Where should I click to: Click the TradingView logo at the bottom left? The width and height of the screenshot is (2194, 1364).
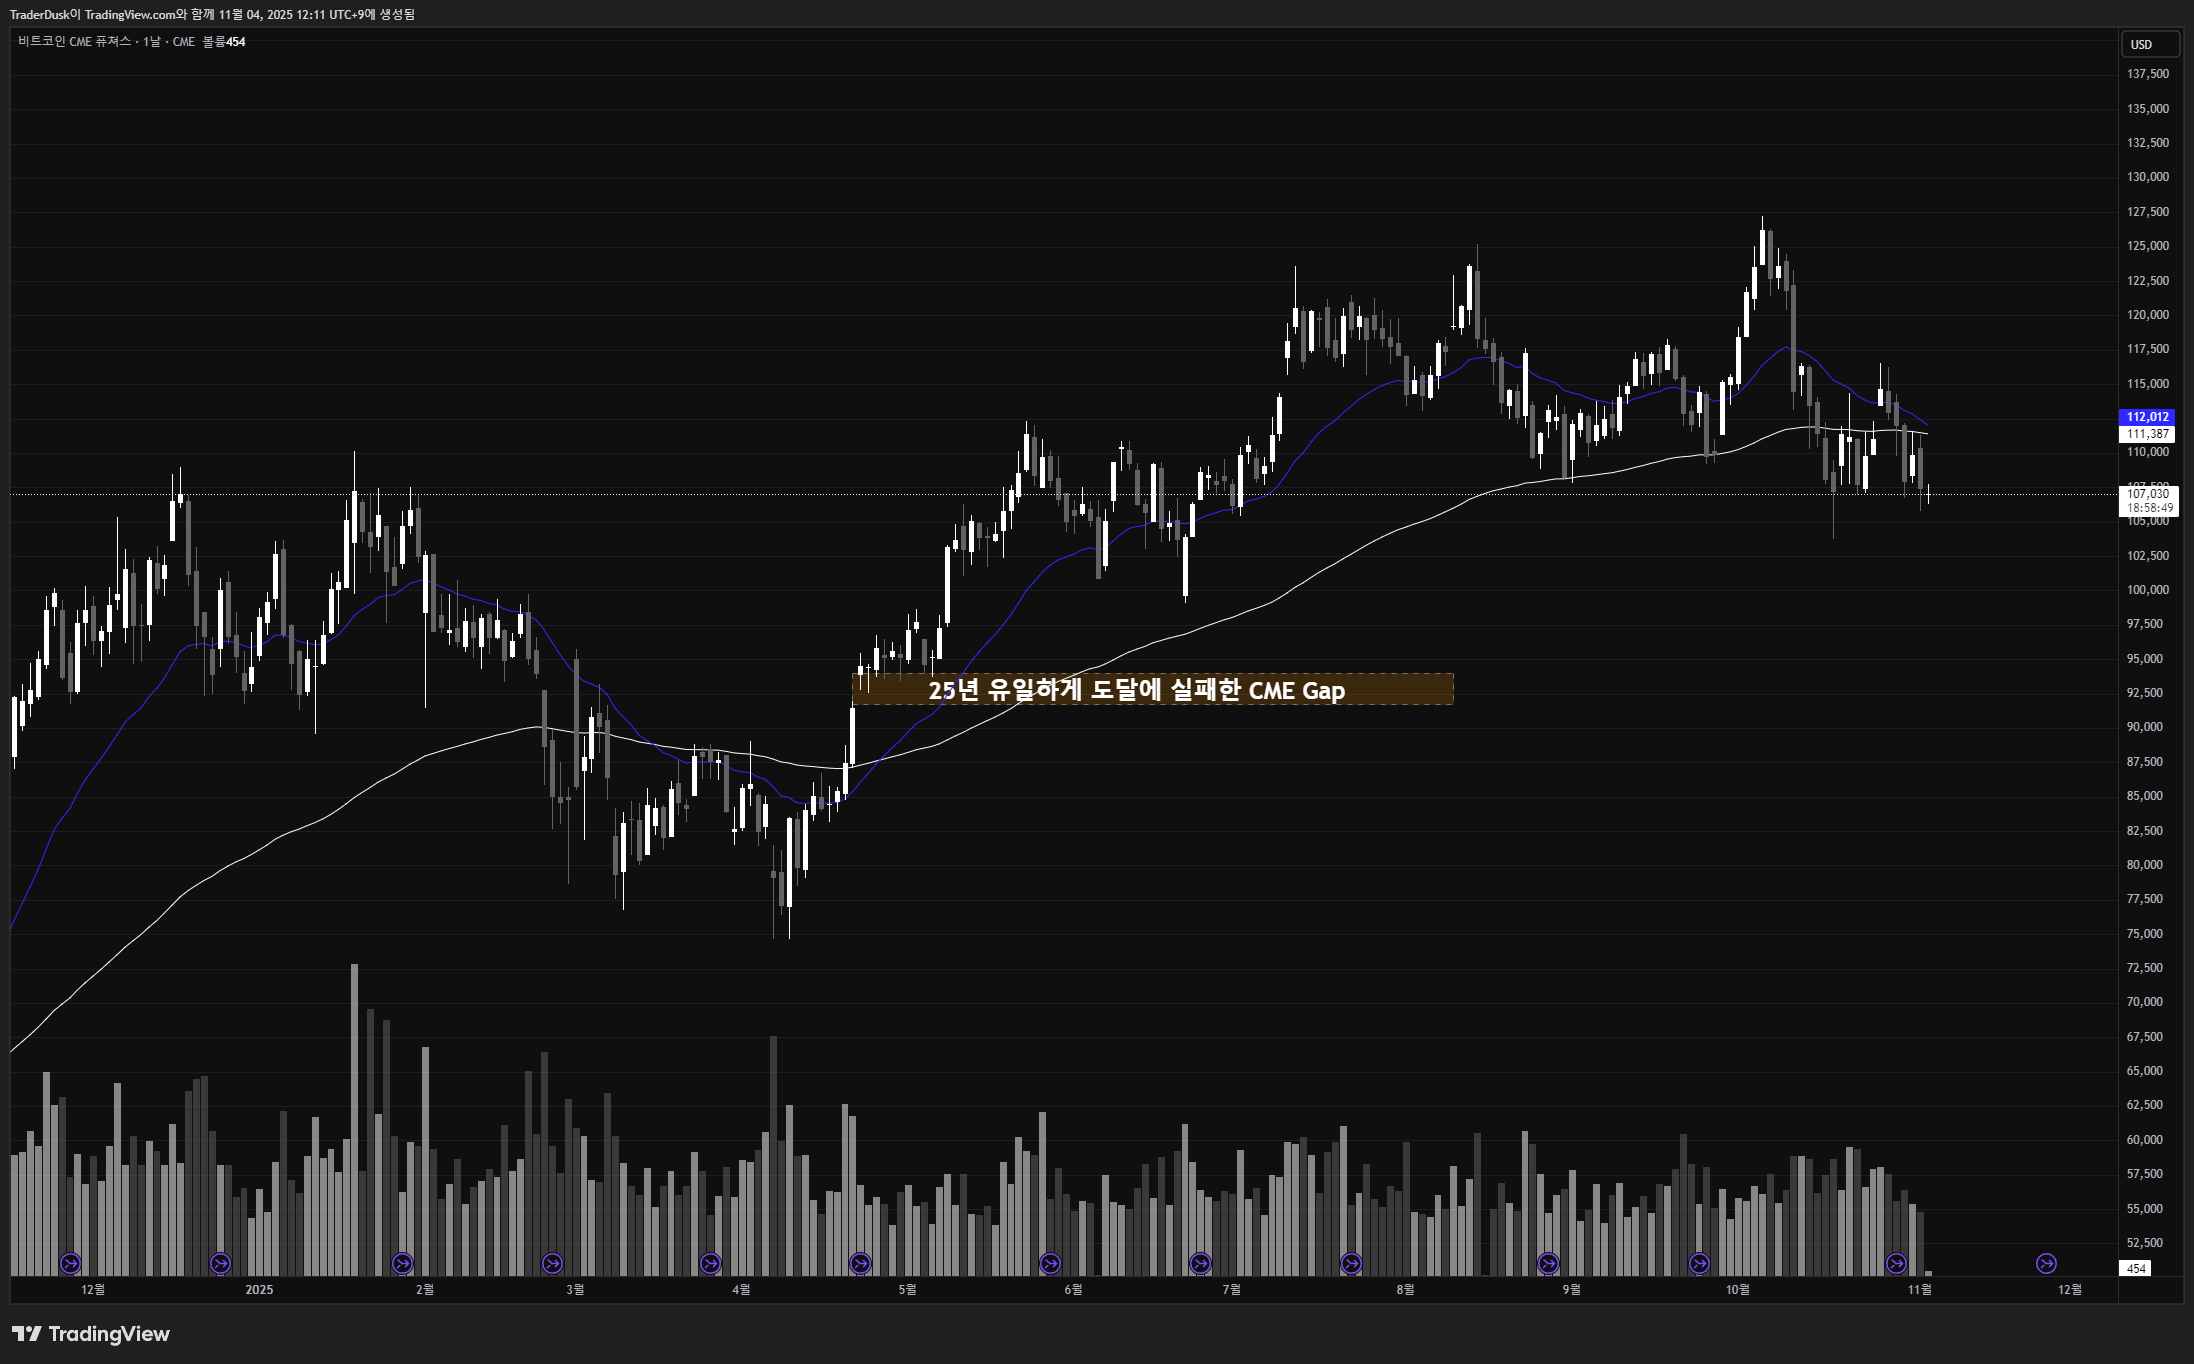pos(91,1334)
